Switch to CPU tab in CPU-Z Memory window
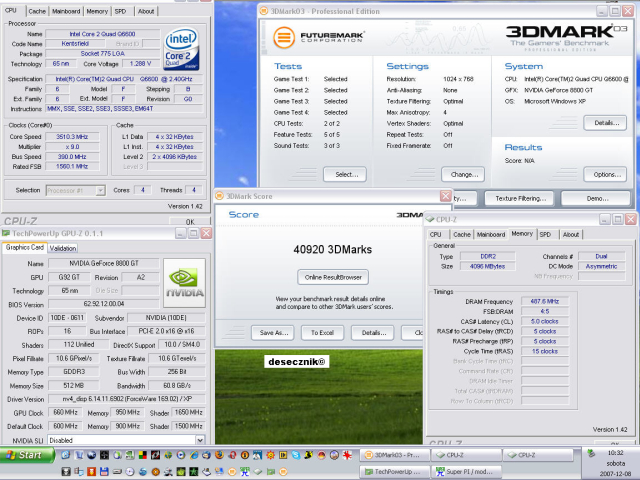The width and height of the screenshot is (640, 480). 436,234
